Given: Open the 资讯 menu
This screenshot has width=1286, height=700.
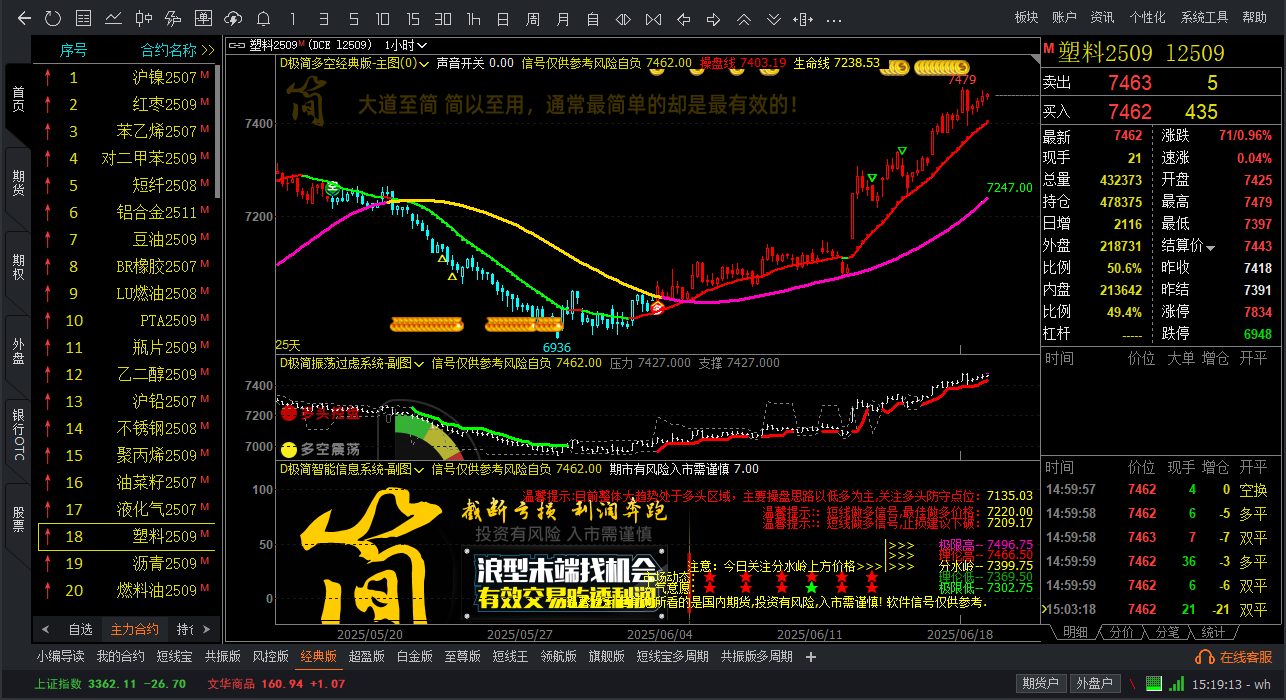Looking at the screenshot, I should [x=1103, y=17].
